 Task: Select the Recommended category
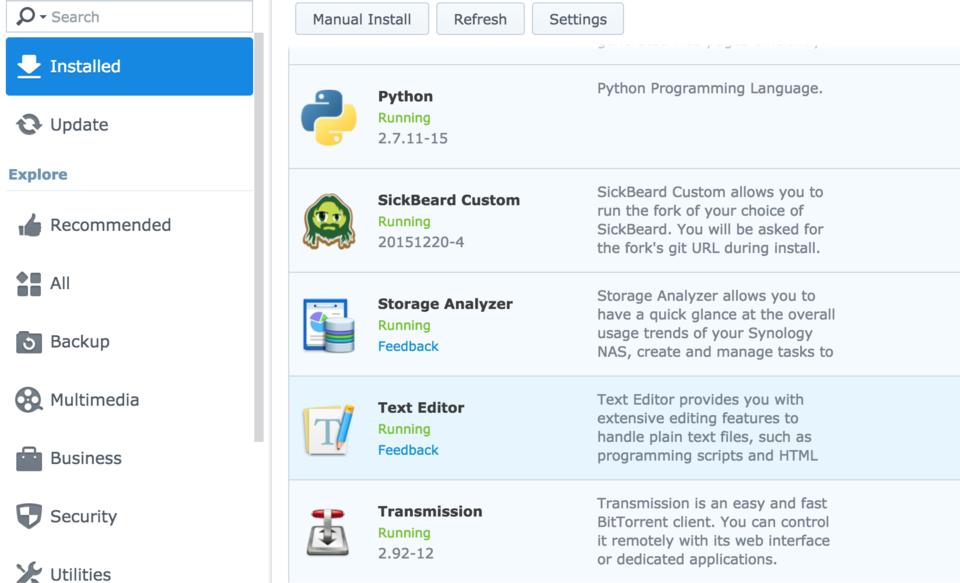pyautogui.click(x=110, y=225)
